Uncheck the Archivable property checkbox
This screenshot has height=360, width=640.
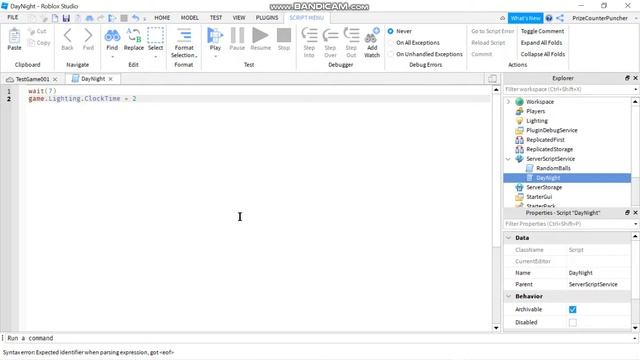click(x=573, y=309)
